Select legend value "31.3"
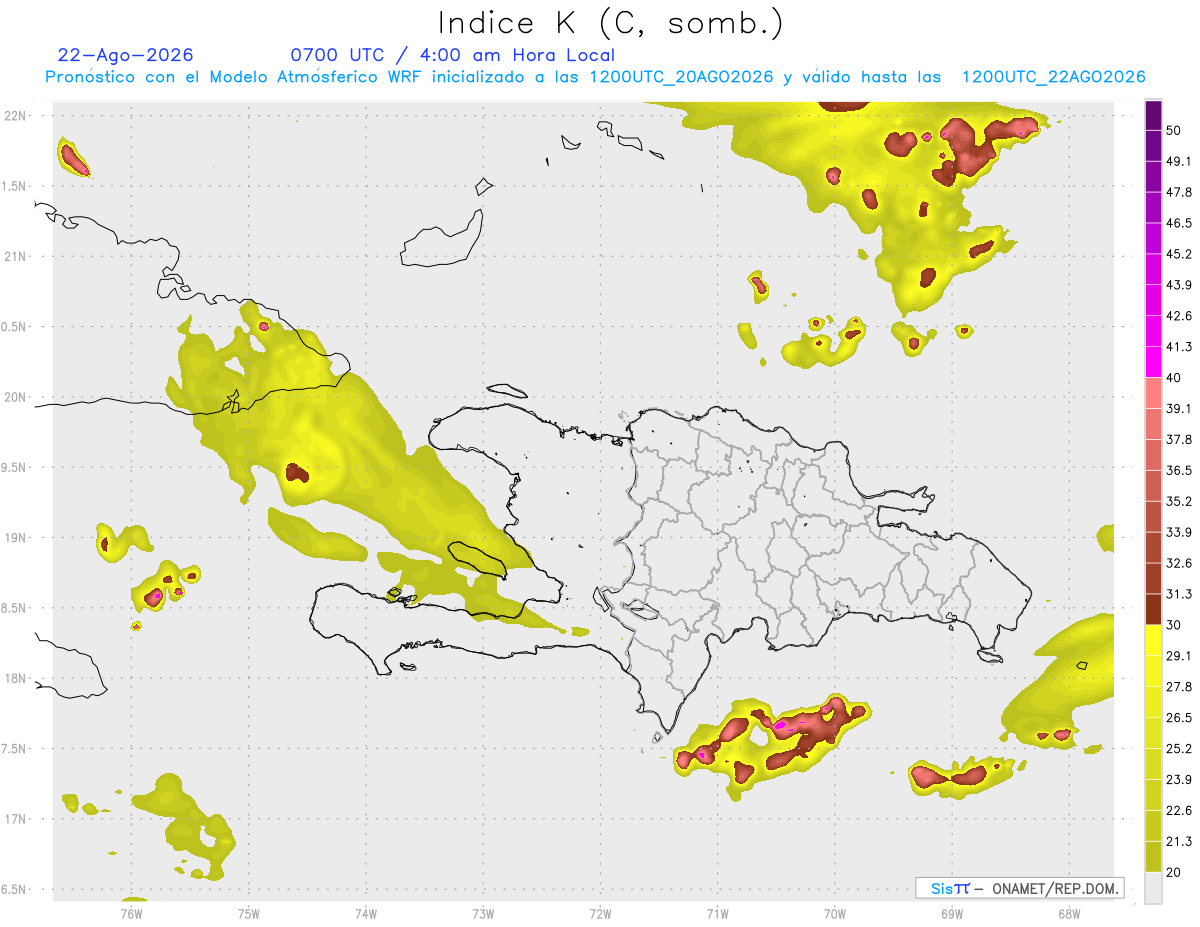 pos(1179,594)
